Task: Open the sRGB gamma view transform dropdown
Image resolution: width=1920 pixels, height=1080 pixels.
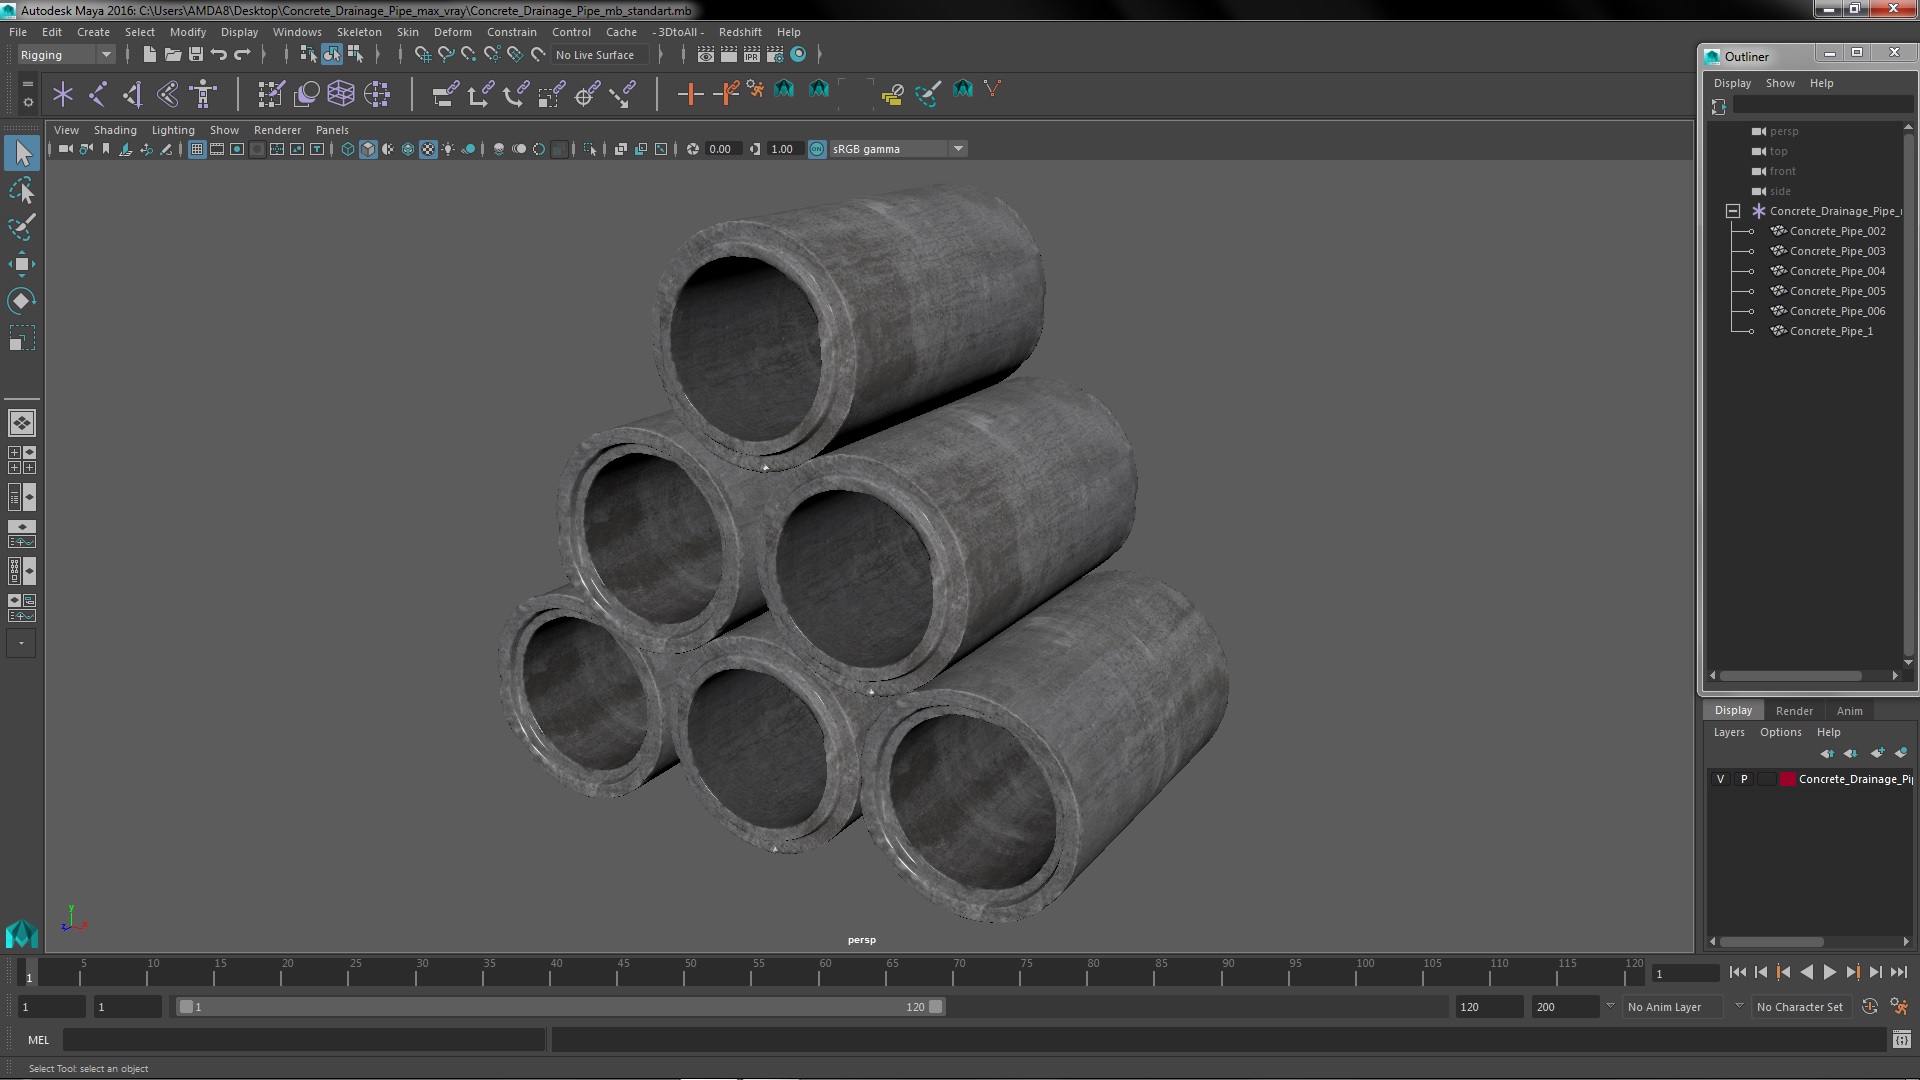Action: point(958,149)
